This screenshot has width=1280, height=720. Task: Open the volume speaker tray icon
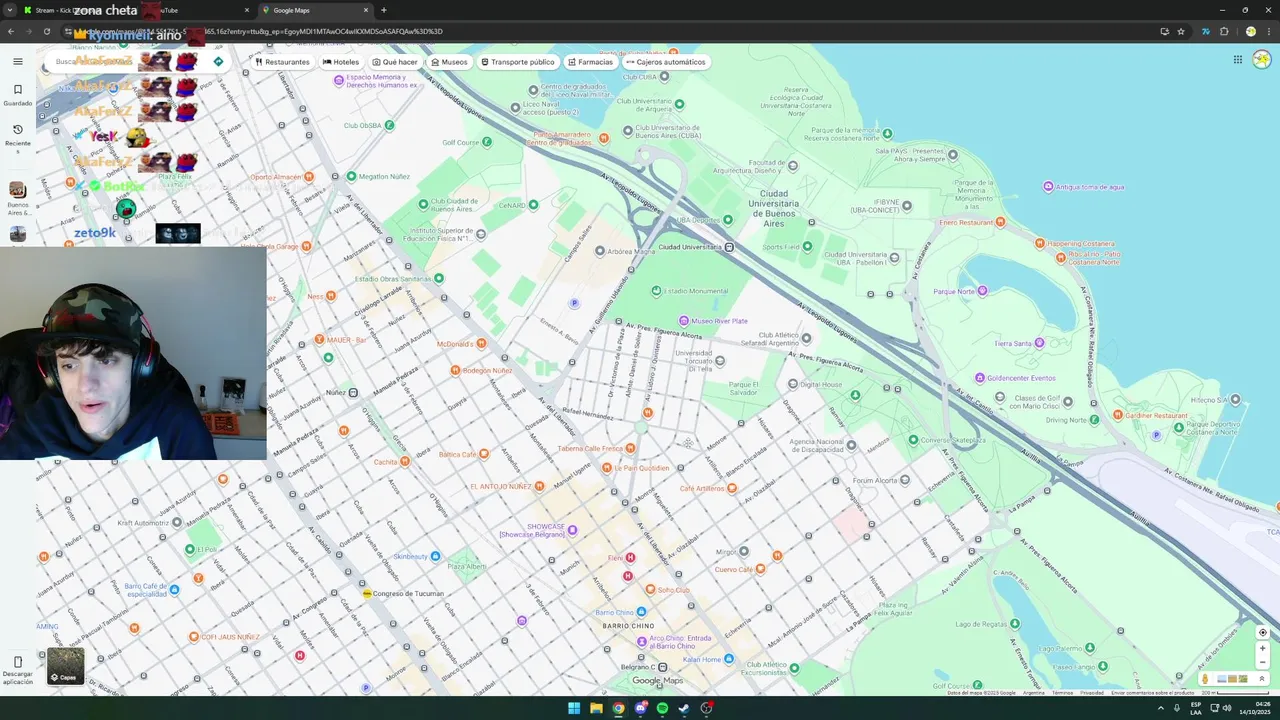pos(1226,708)
